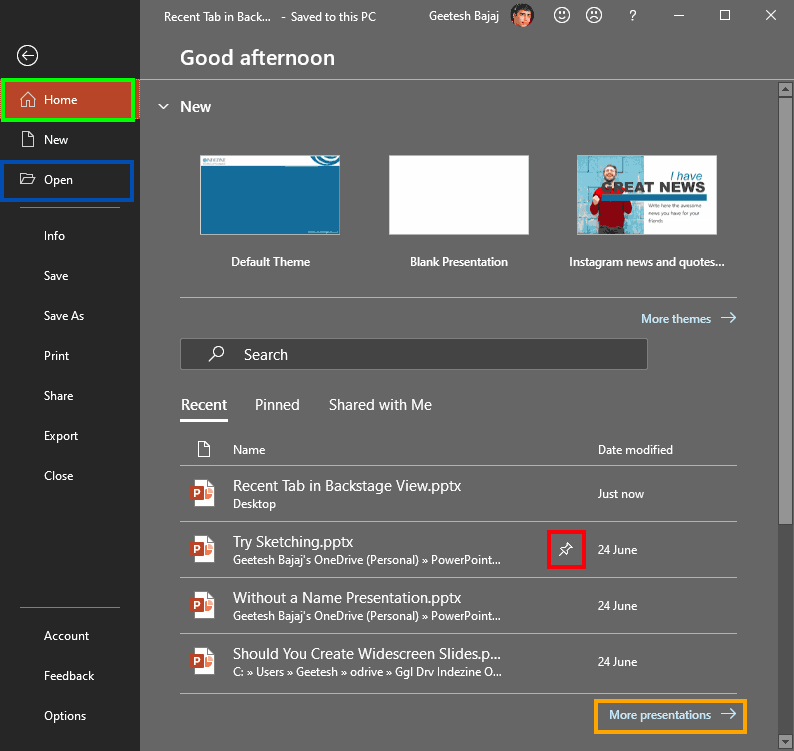Screen dimensions: 794x751
Task: Click the PowerPoint icon of Without a Name Presentation.pptx
Action: coord(203,605)
